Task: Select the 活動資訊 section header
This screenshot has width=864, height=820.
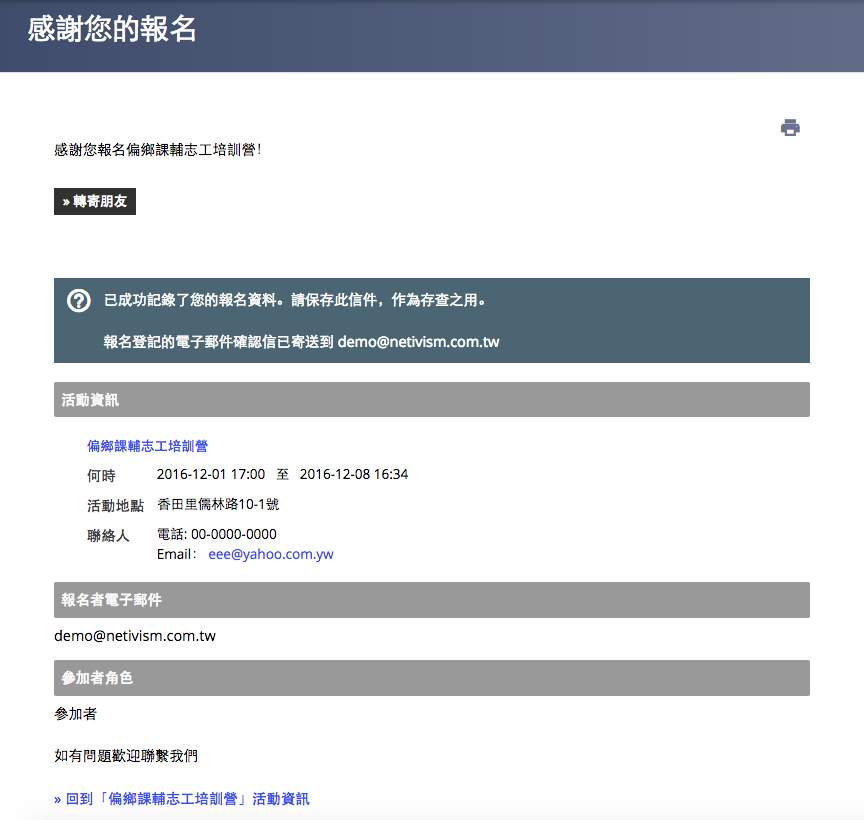Action: click(x=431, y=400)
